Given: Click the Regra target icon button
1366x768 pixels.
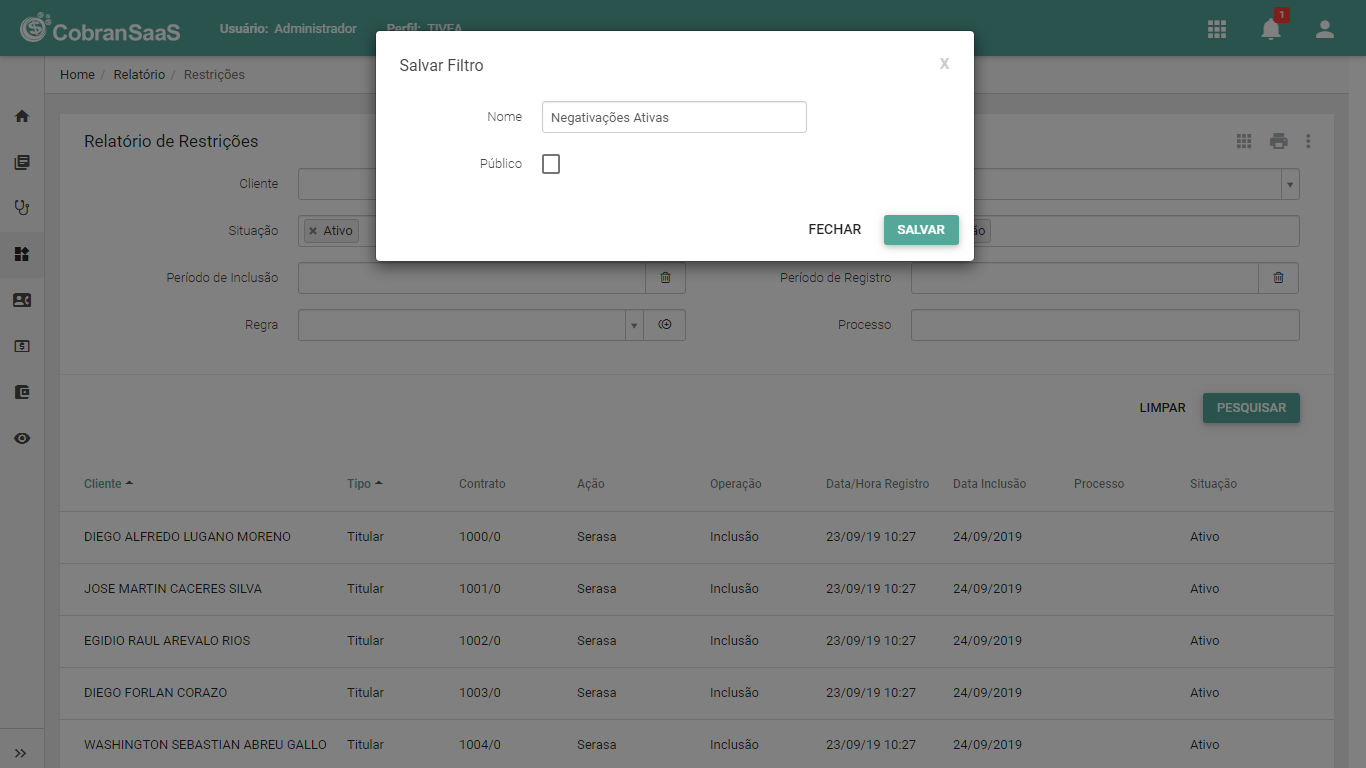Looking at the screenshot, I should pos(666,325).
